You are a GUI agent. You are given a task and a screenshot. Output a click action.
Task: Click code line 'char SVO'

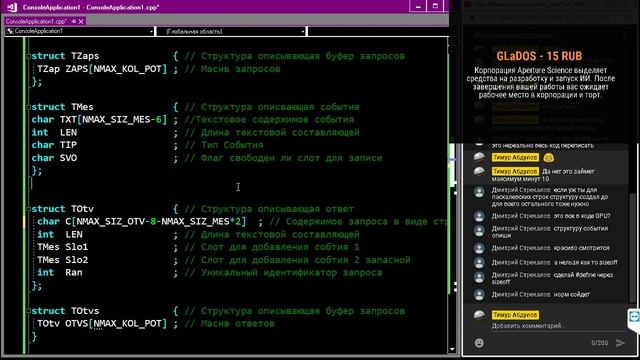[x=54, y=158]
